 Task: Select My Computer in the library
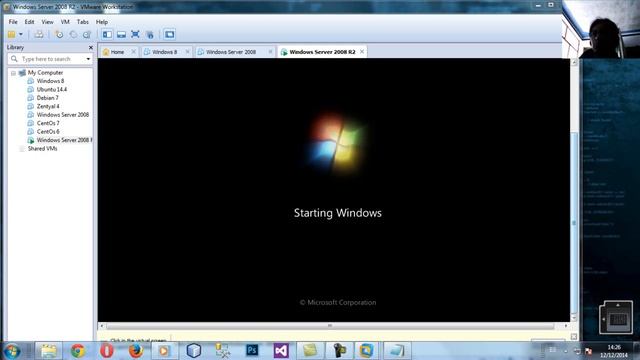click(x=45, y=73)
